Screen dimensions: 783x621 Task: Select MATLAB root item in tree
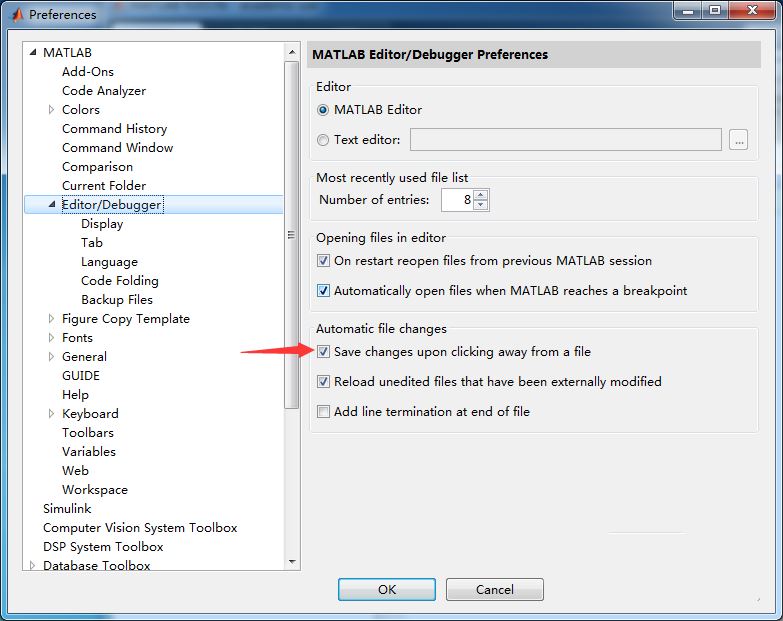click(x=67, y=52)
